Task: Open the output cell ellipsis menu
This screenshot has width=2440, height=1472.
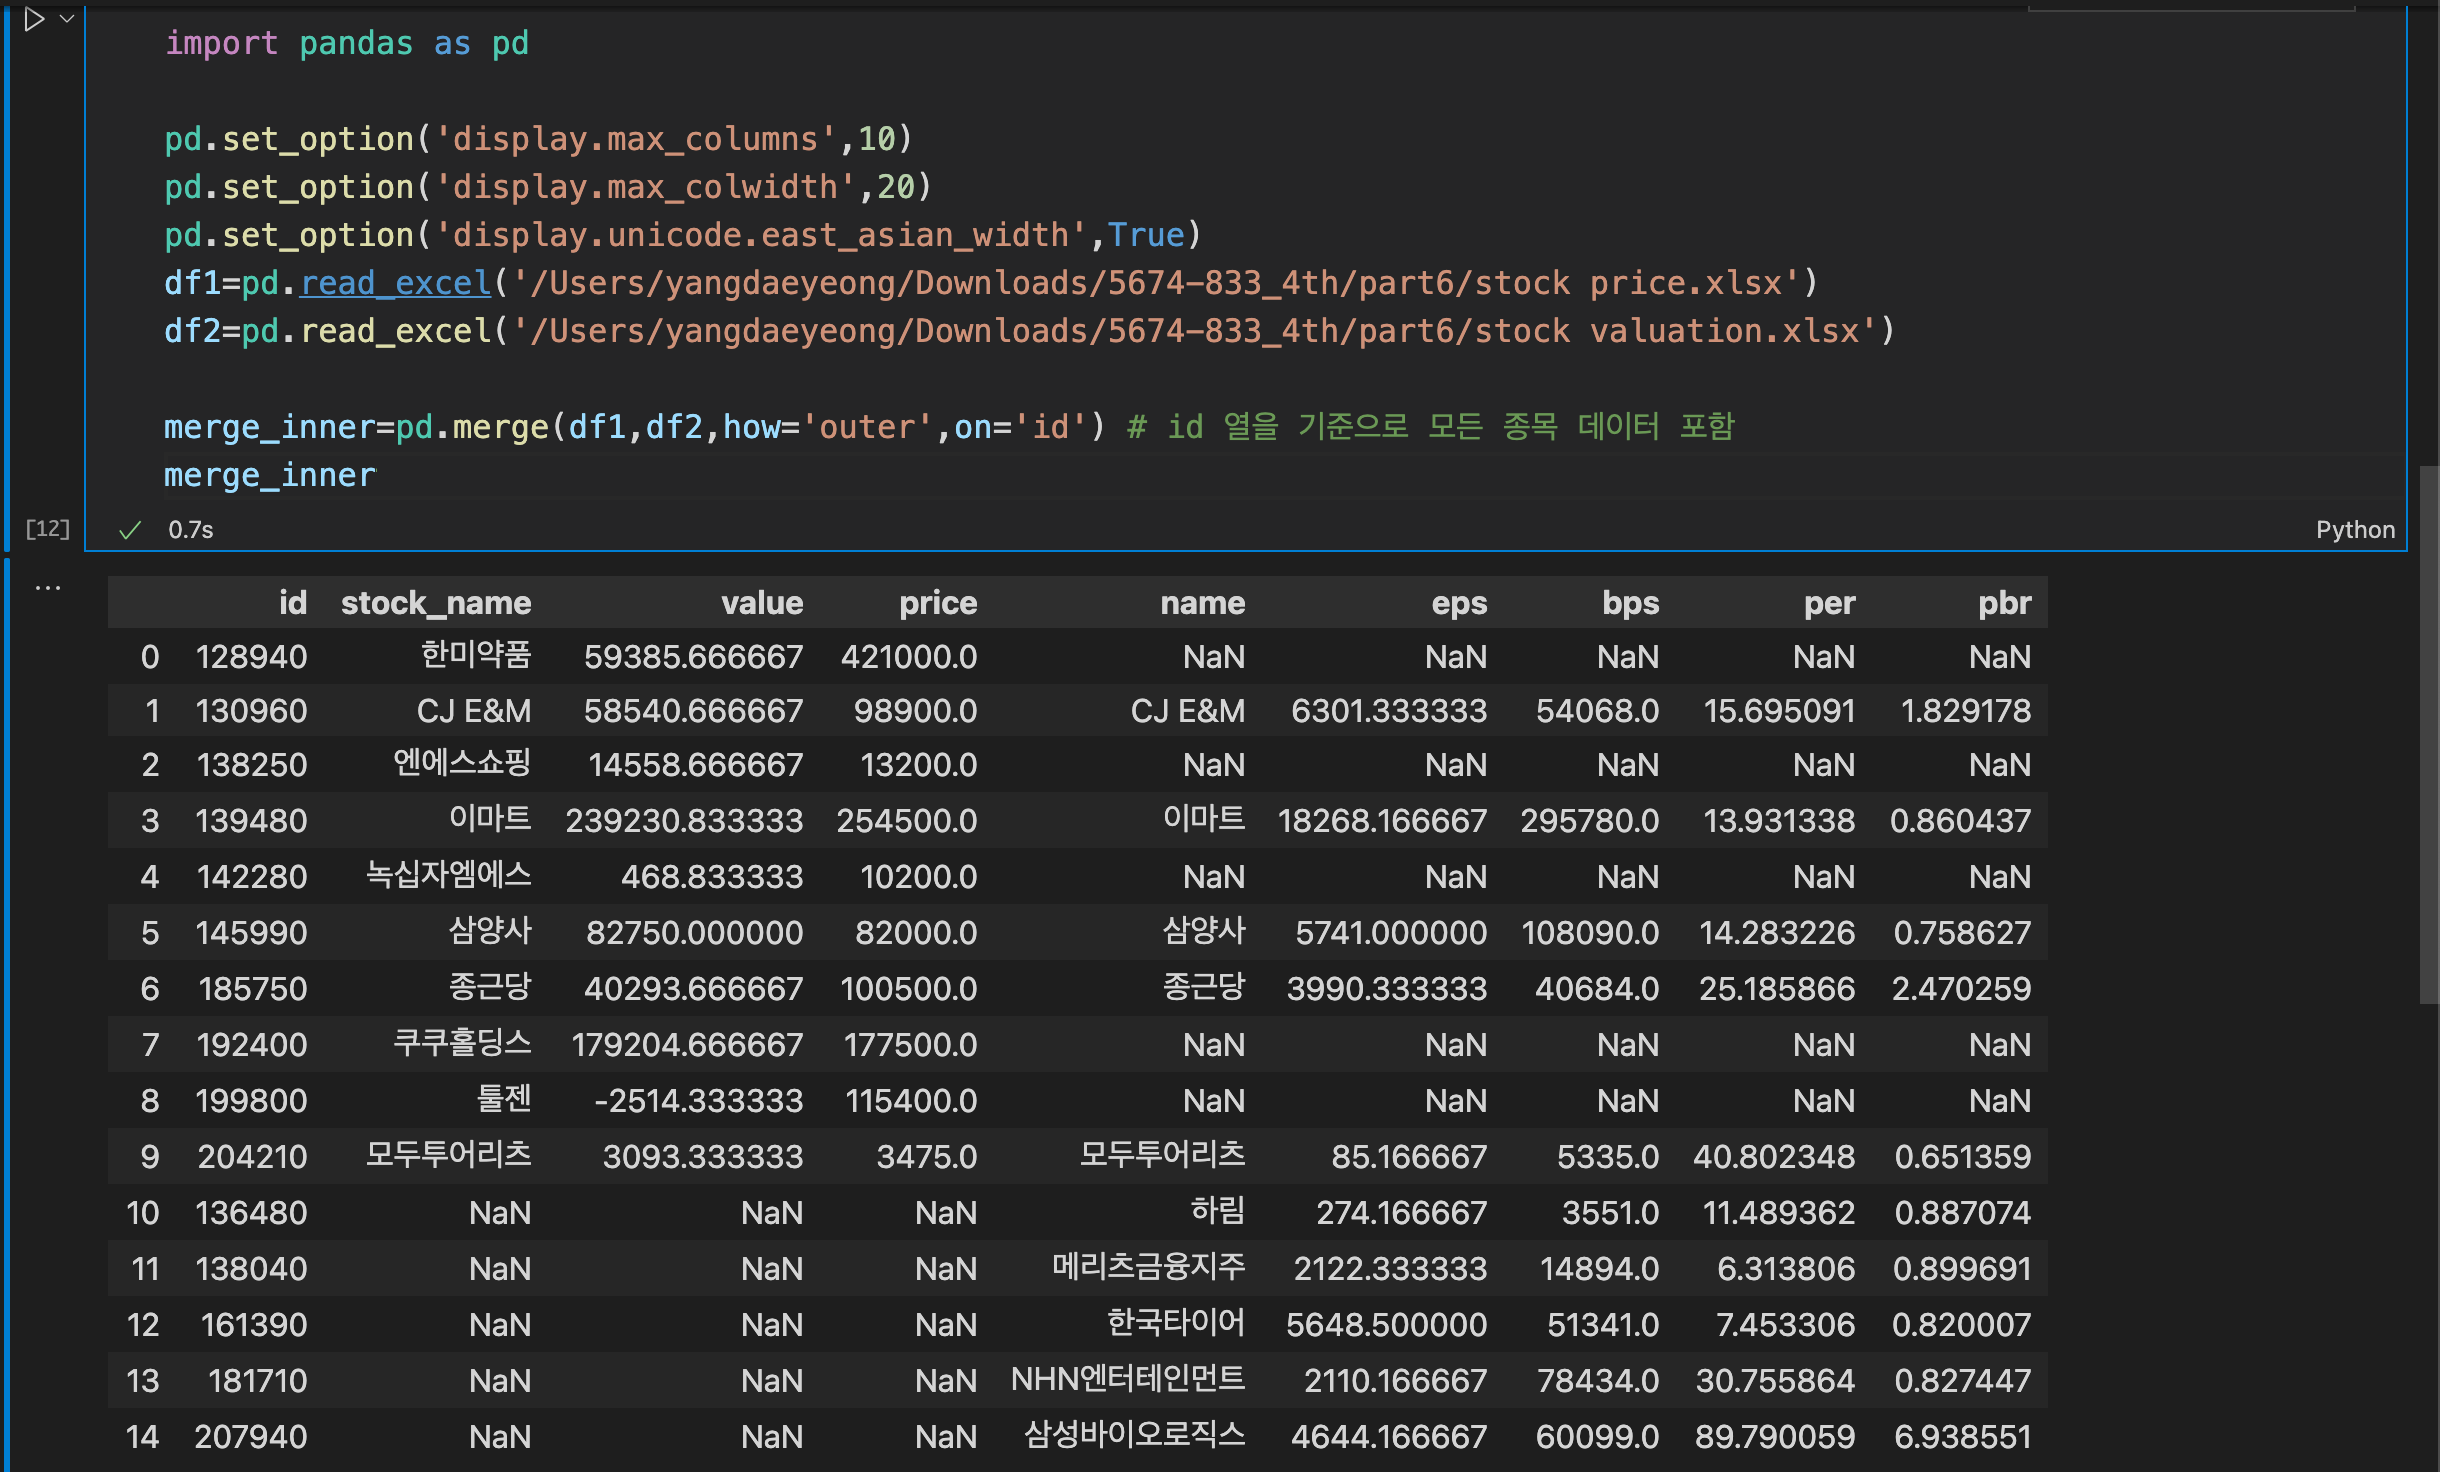Action: [x=48, y=588]
